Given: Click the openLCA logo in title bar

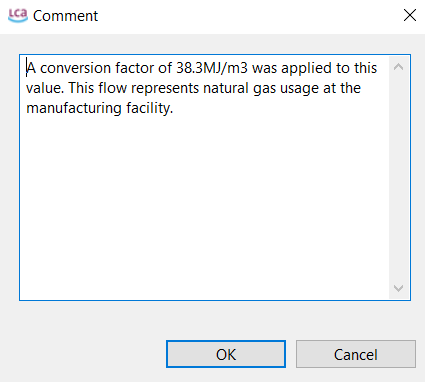Looking at the screenshot, I should 18,15.
